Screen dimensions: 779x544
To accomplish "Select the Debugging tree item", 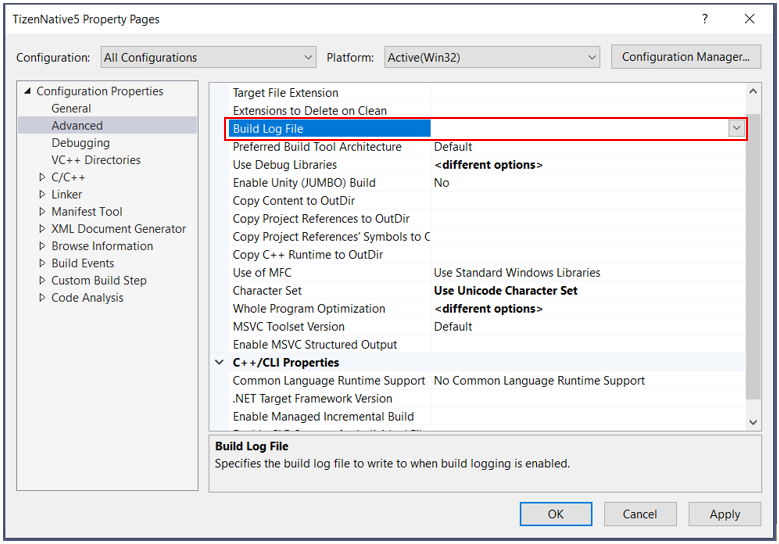I will (x=80, y=143).
